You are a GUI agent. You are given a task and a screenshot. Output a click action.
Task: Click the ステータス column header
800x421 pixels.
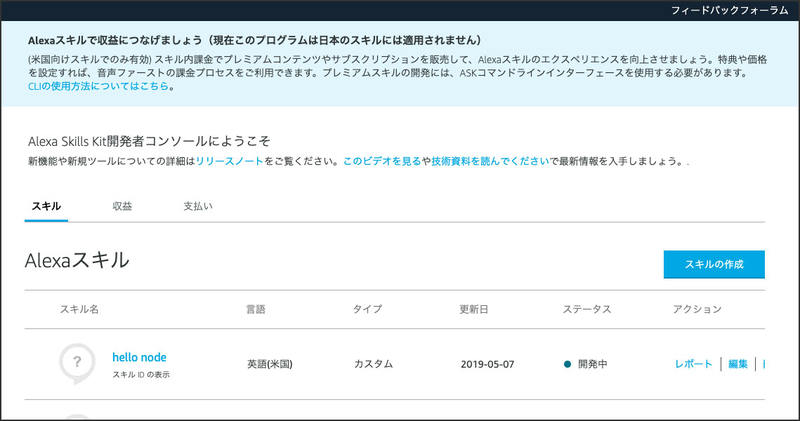click(x=587, y=309)
